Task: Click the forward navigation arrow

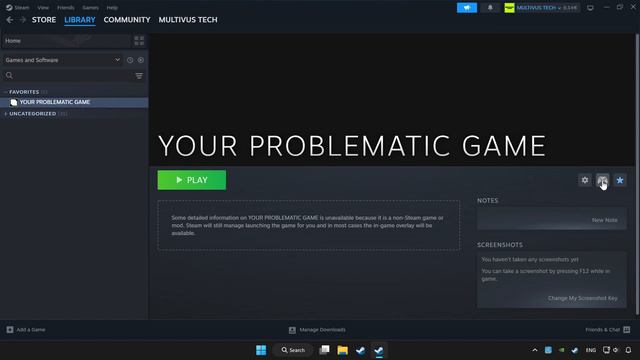Action: pyautogui.click(x=22, y=20)
